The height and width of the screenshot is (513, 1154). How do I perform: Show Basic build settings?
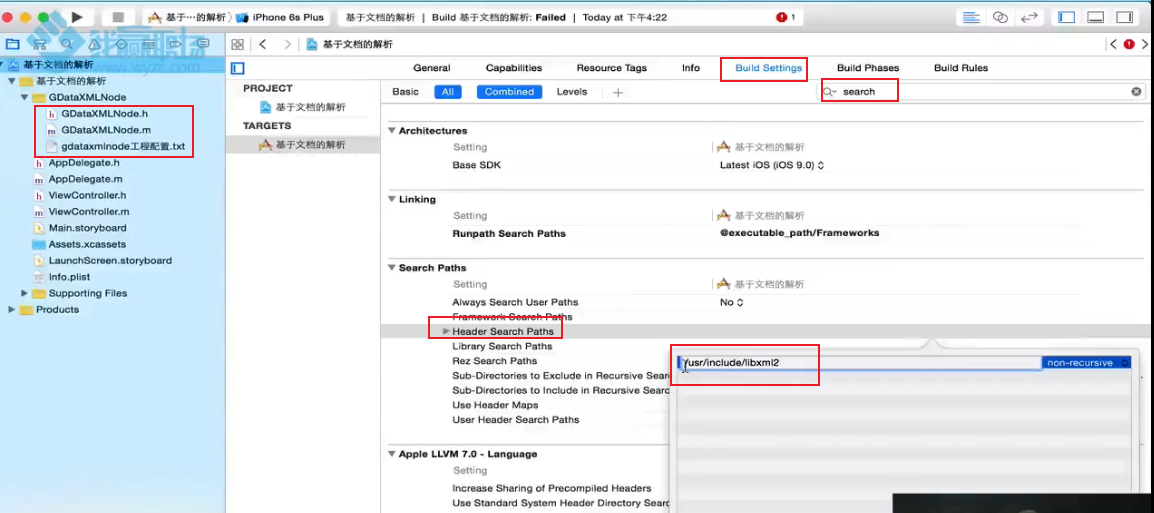pyautogui.click(x=406, y=92)
